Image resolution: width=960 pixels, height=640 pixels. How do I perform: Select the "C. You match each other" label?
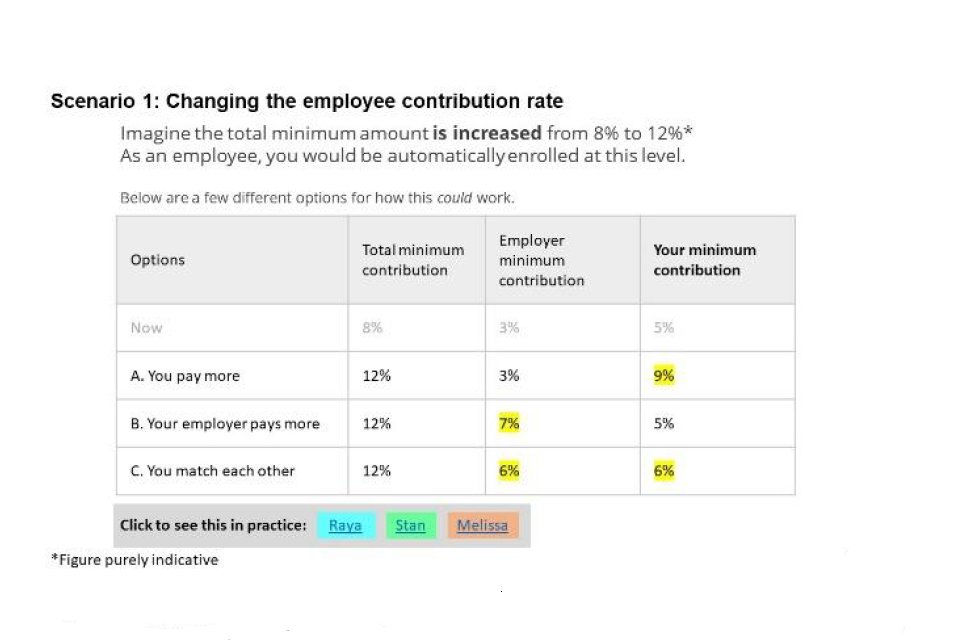click(212, 471)
